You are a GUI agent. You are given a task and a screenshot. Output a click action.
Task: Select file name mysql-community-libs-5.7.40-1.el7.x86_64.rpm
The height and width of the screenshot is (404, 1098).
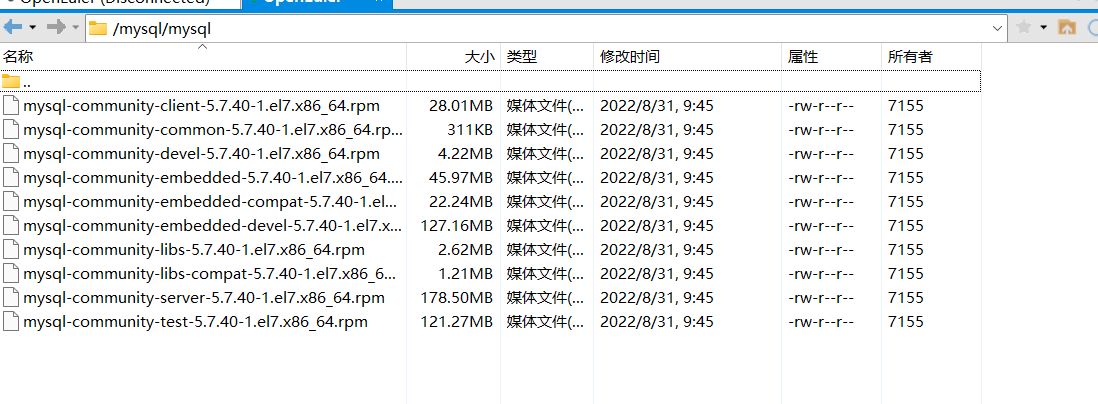[x=193, y=249]
